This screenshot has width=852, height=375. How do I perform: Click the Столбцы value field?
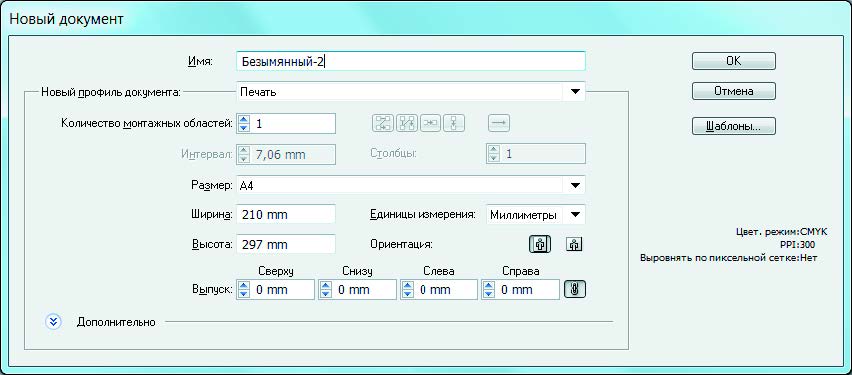(543, 154)
